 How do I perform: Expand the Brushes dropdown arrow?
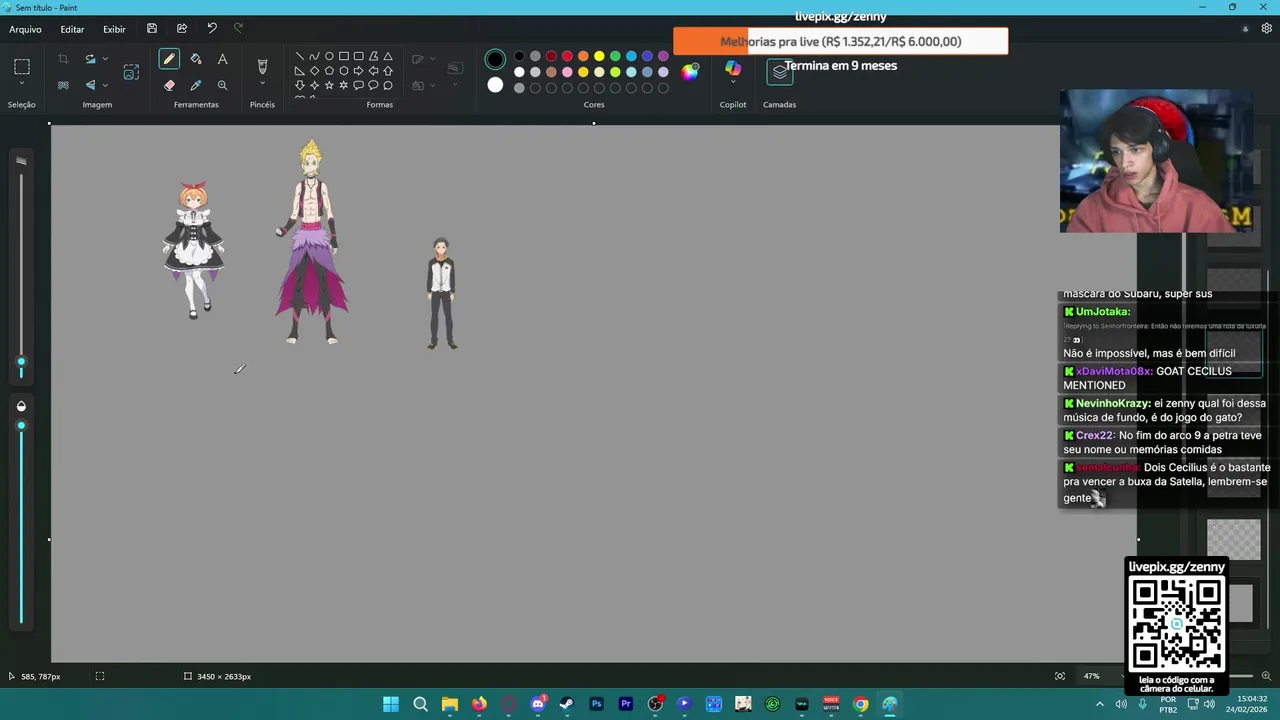(262, 85)
